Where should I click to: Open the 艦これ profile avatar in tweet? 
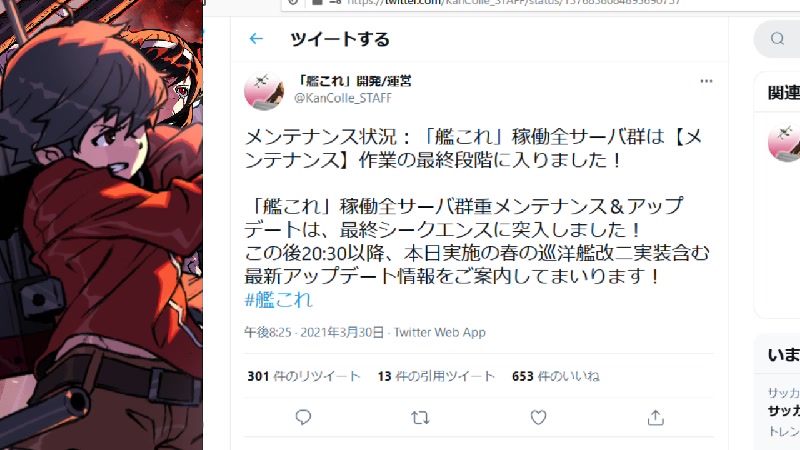(x=264, y=91)
